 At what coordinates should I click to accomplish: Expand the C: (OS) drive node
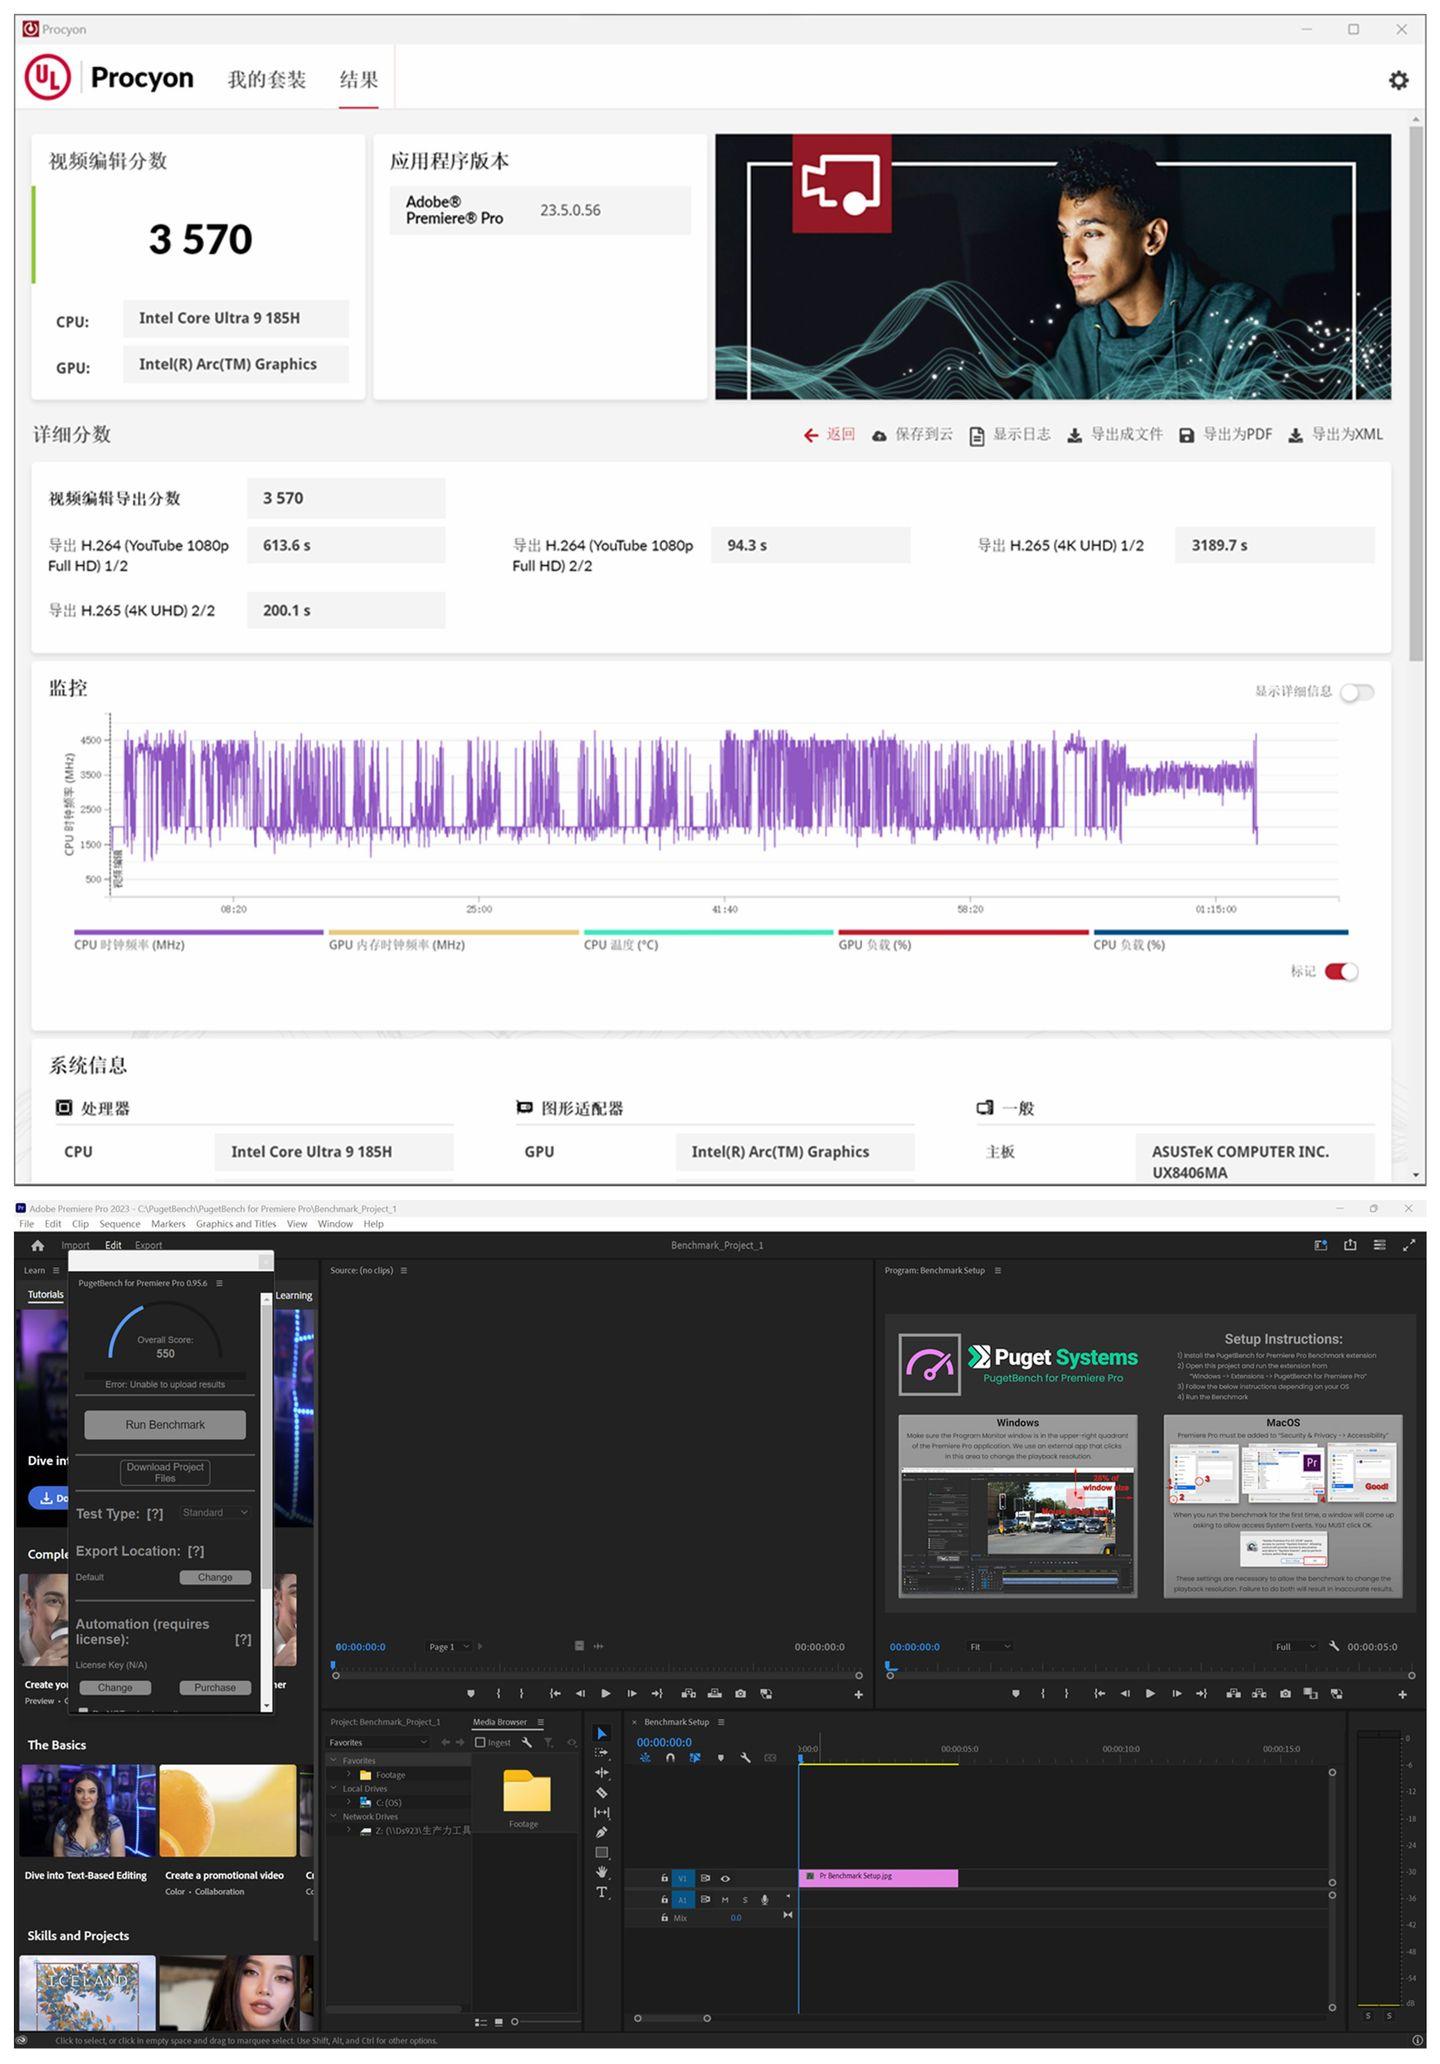pyautogui.click(x=349, y=1802)
